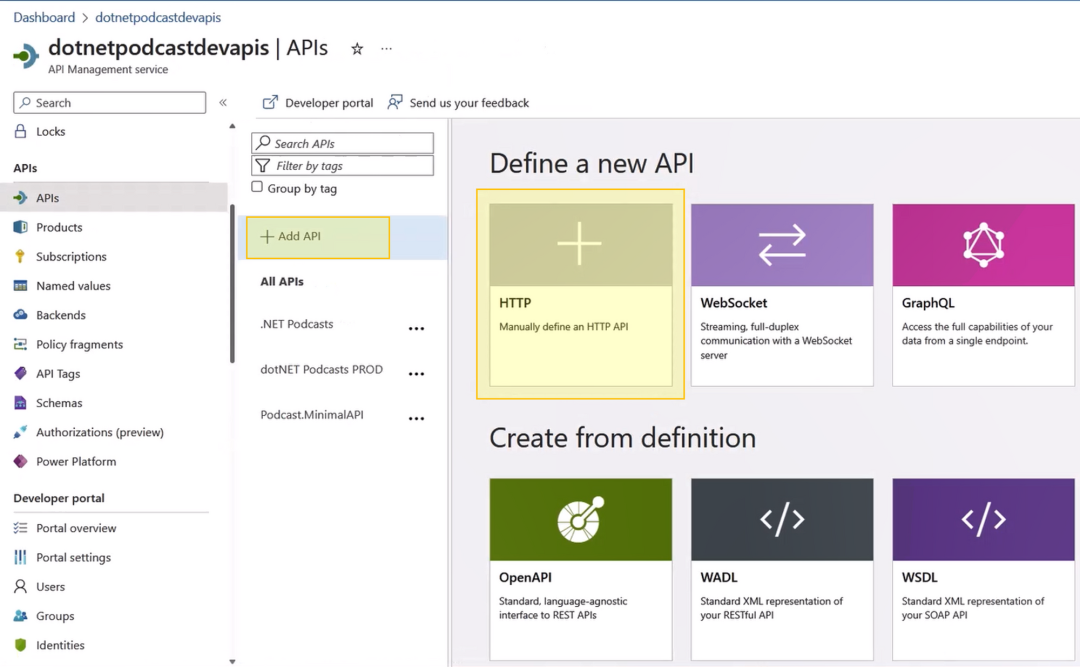Click the Groups icon
The image size is (1080, 667).
pyautogui.click(x=21, y=616)
